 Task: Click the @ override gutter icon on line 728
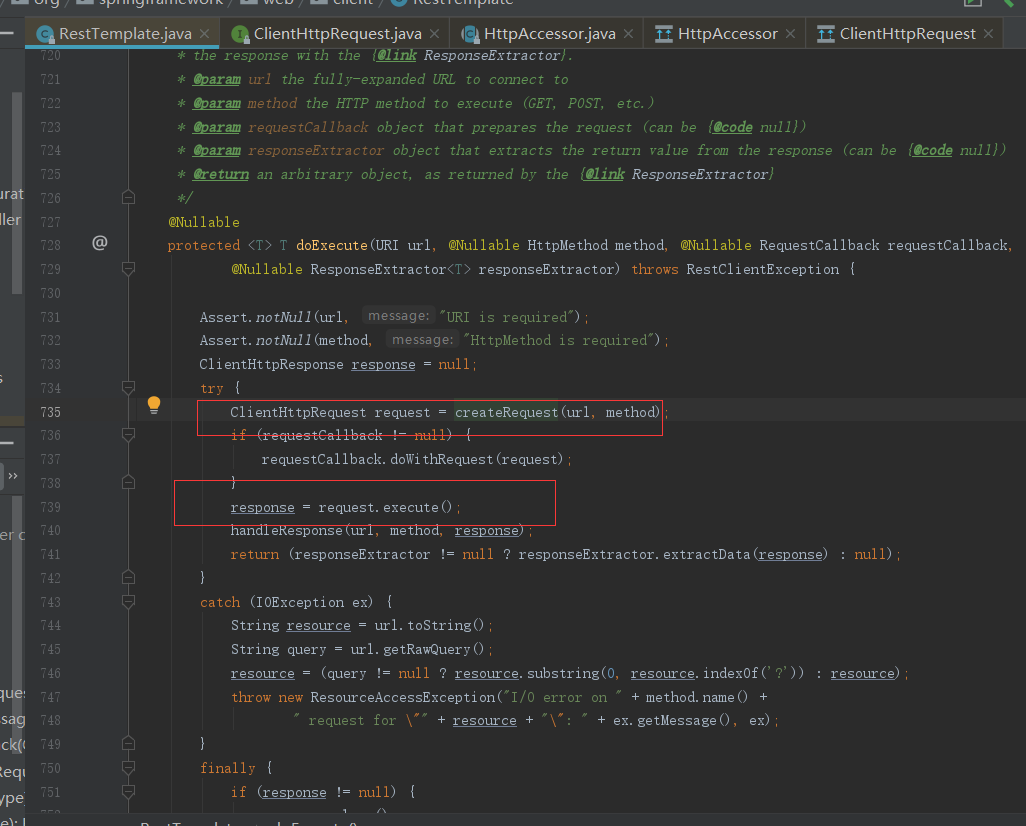(99, 243)
